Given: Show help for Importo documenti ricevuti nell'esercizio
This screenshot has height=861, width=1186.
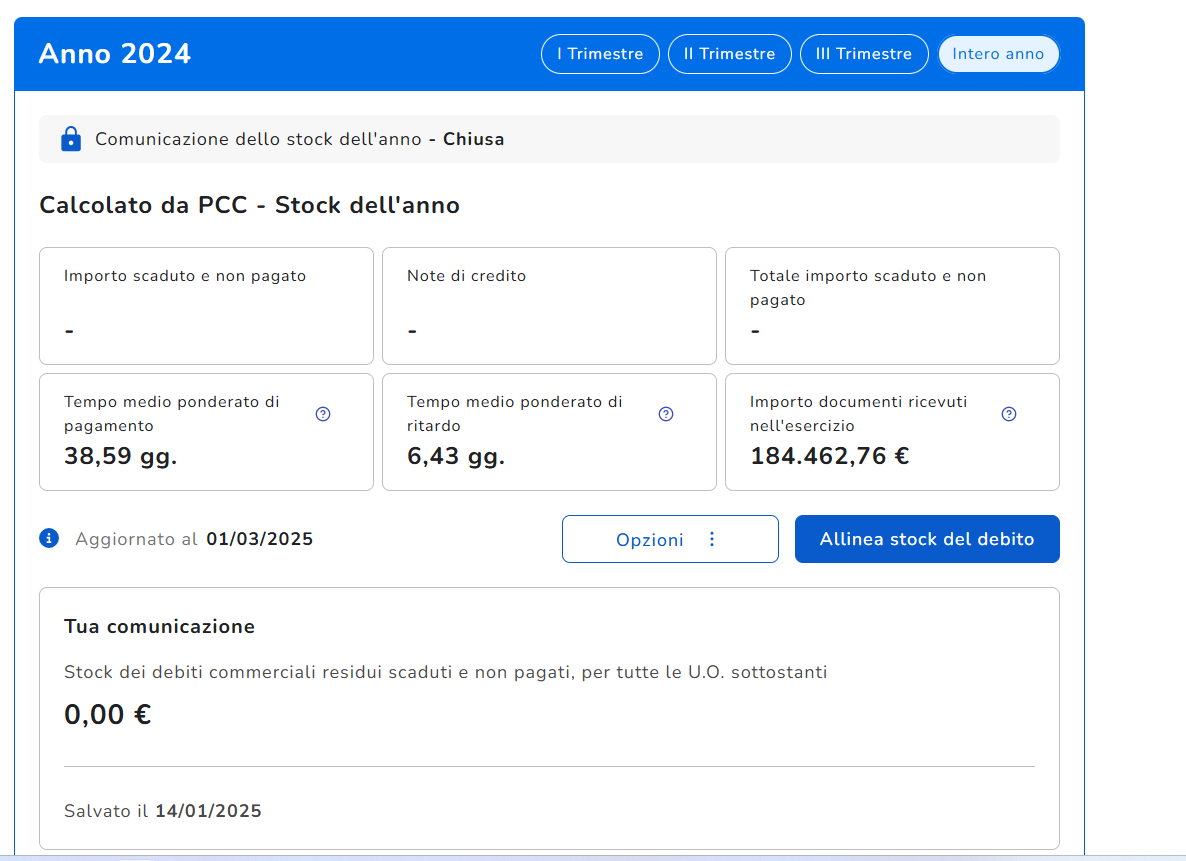Looking at the screenshot, I should pyautogui.click(x=1009, y=414).
